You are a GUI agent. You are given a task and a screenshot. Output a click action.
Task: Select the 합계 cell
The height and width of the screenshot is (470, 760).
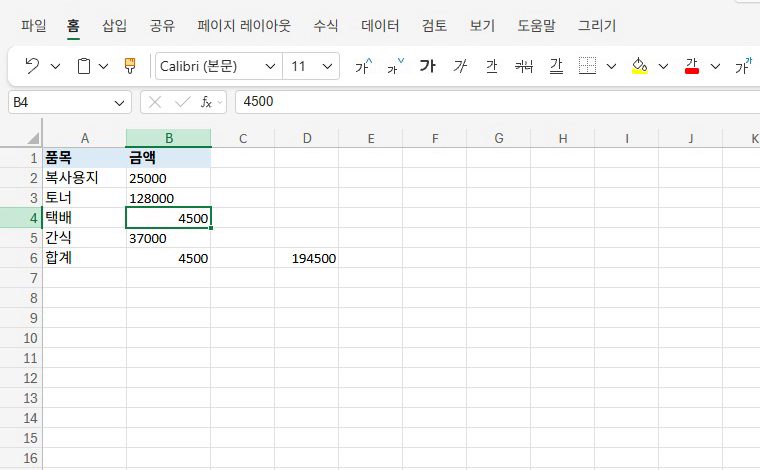point(85,258)
